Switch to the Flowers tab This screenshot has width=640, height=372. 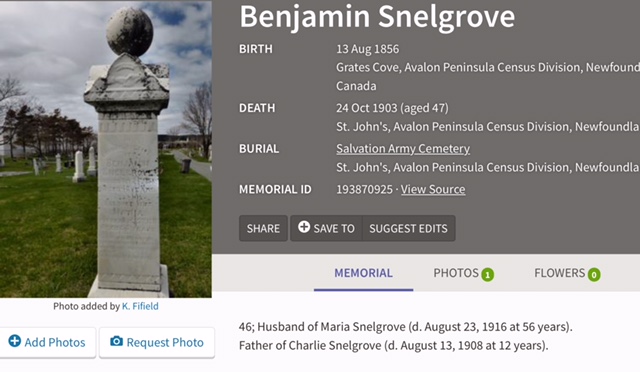(x=567, y=273)
